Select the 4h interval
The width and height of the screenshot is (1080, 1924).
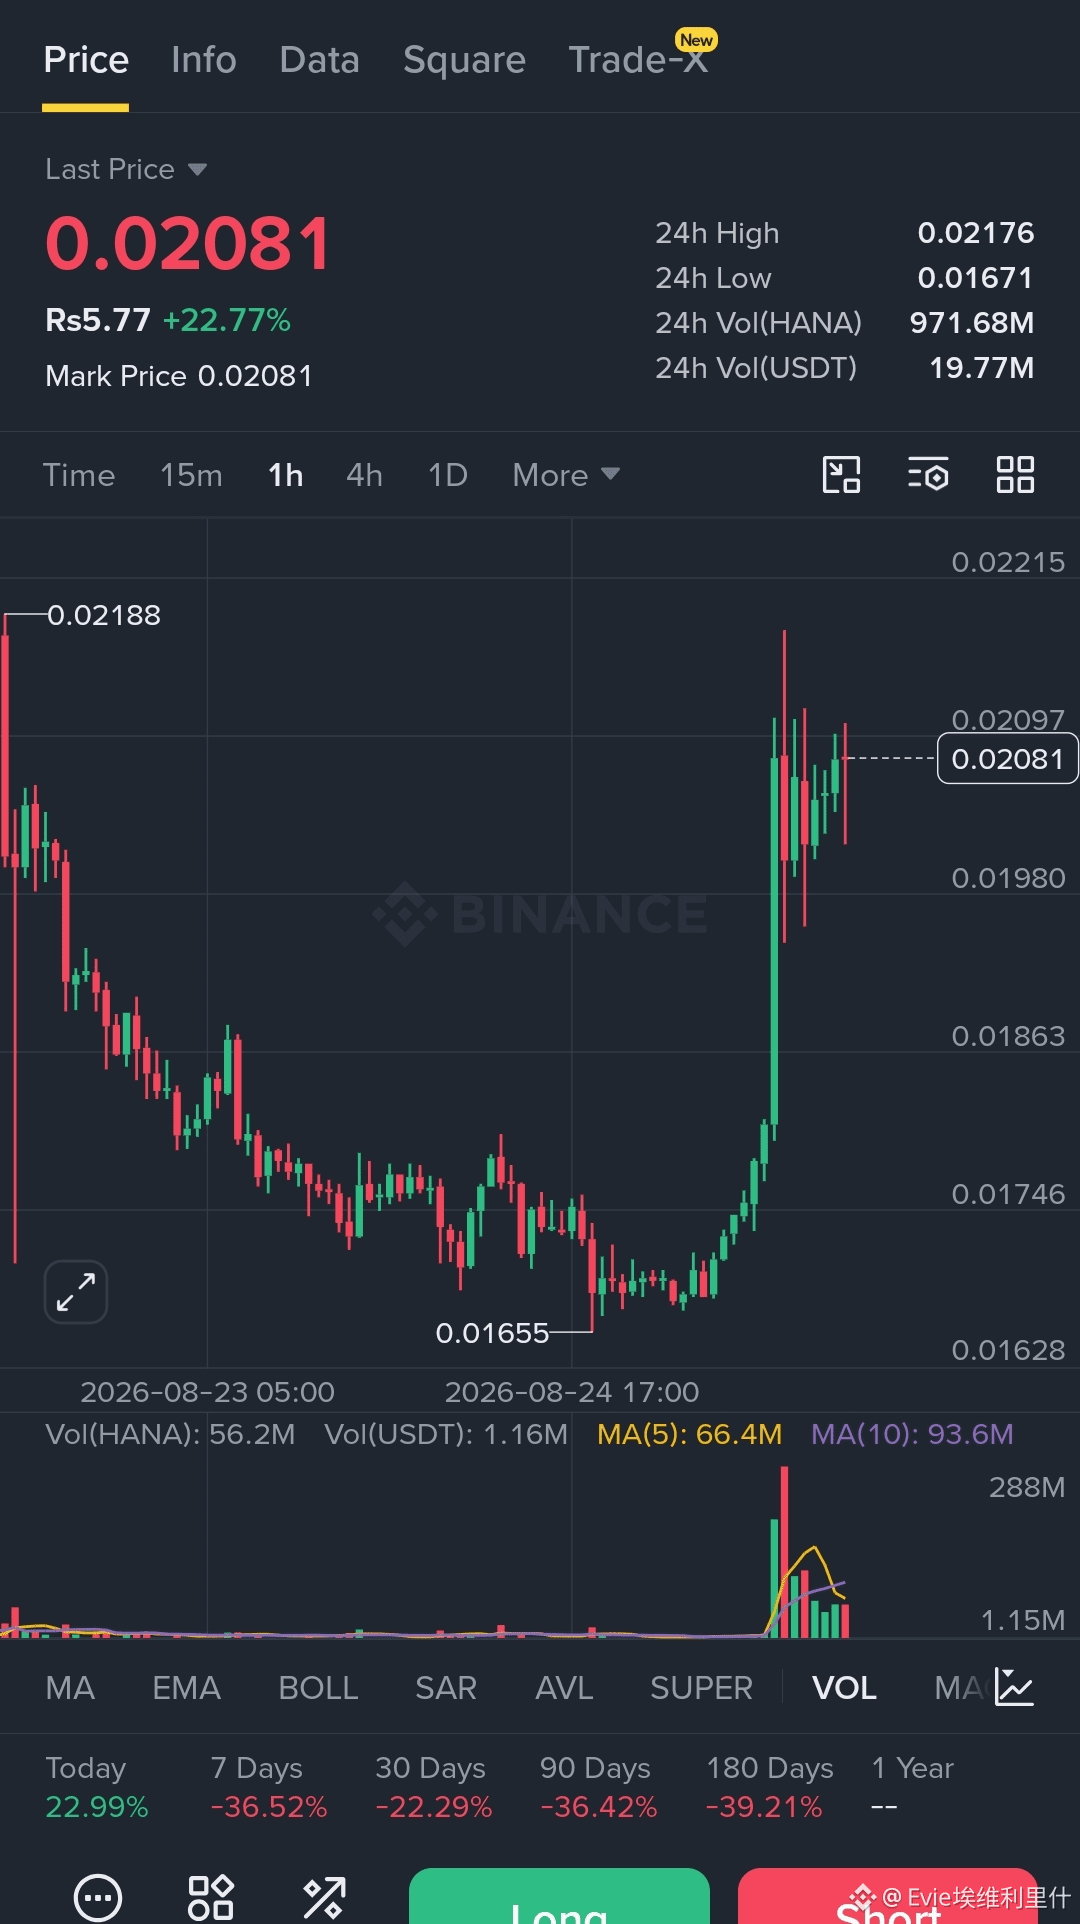364,475
